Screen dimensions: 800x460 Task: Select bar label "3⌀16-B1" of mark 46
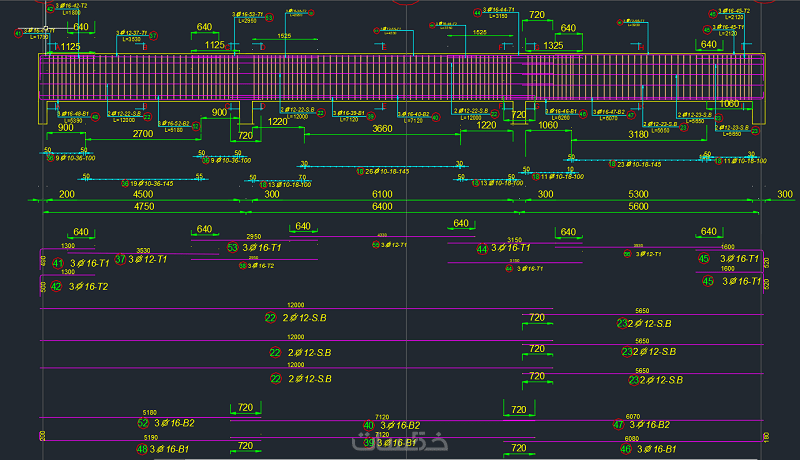click(656, 449)
